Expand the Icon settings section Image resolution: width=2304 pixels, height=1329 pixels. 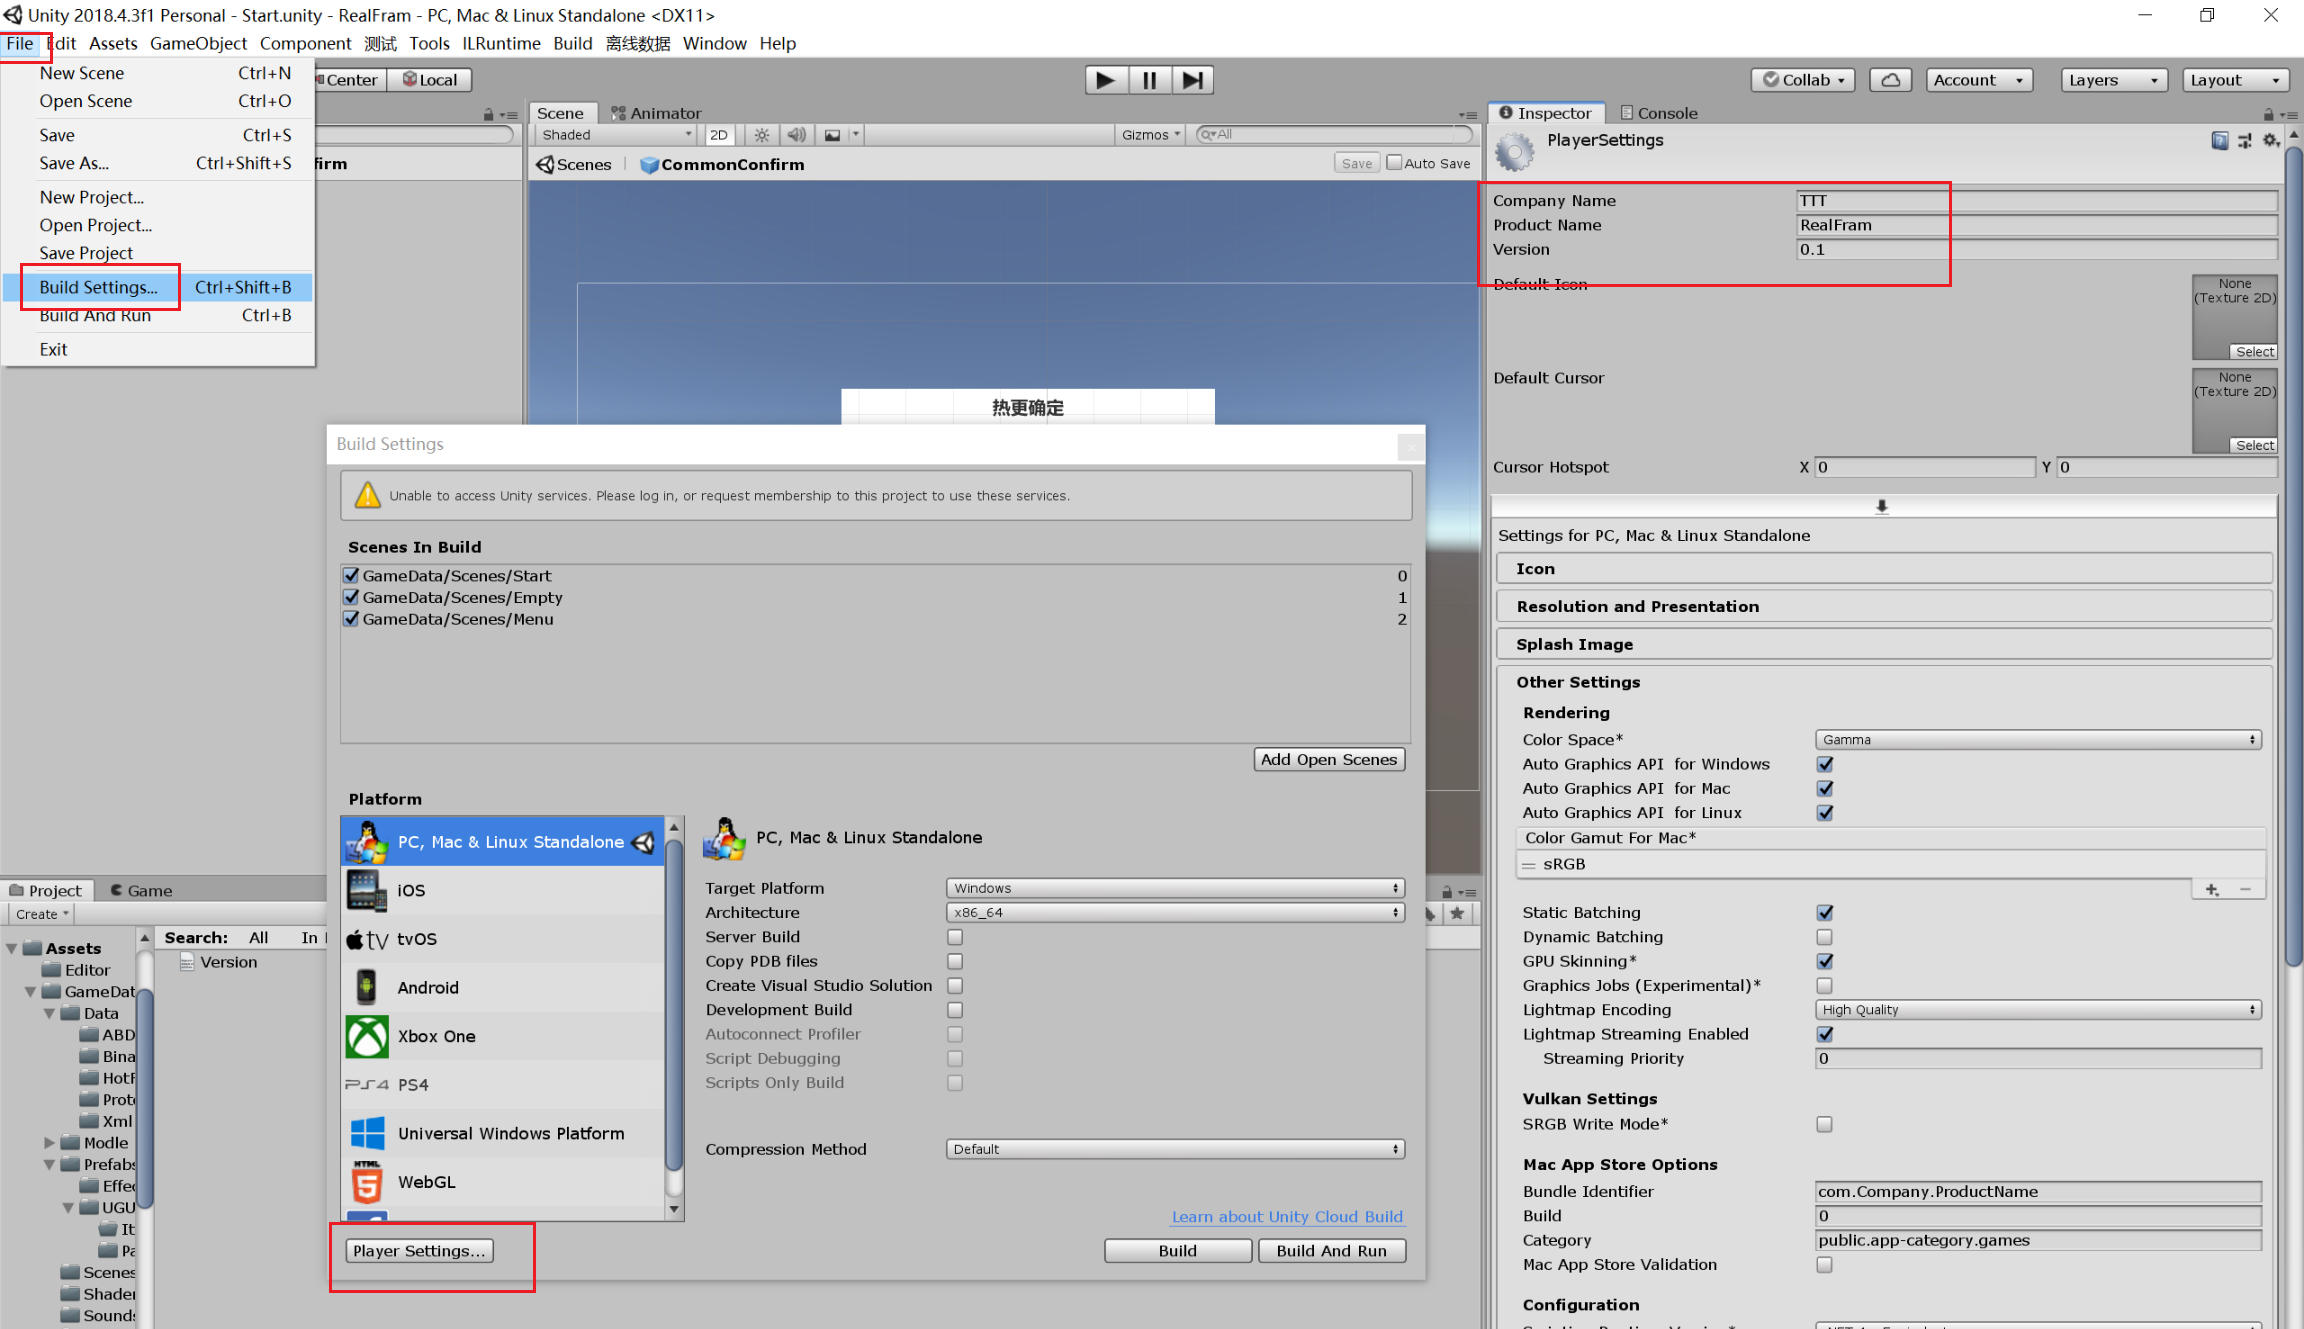[x=1884, y=569]
